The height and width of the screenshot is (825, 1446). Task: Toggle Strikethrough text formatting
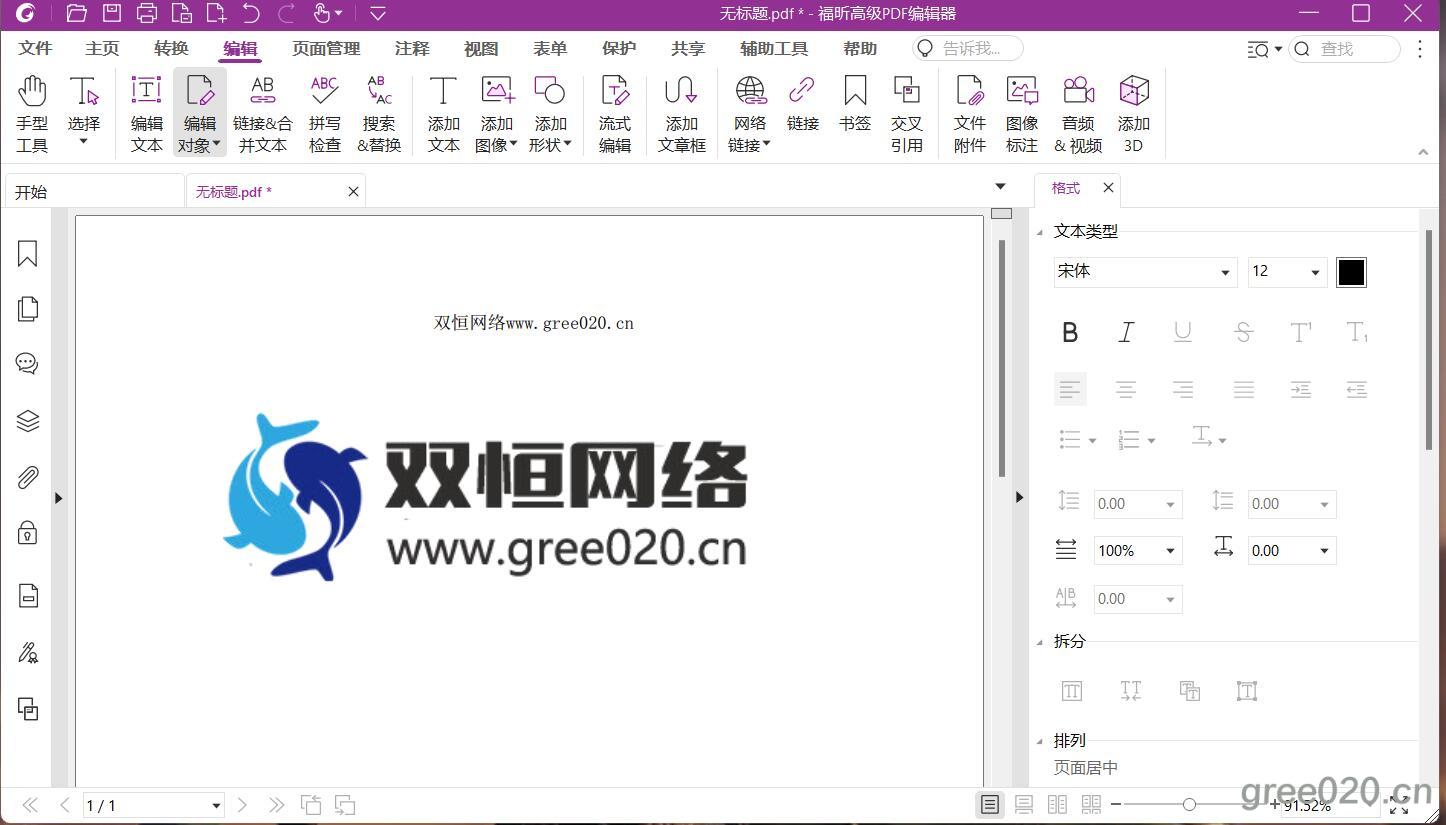coord(1244,333)
